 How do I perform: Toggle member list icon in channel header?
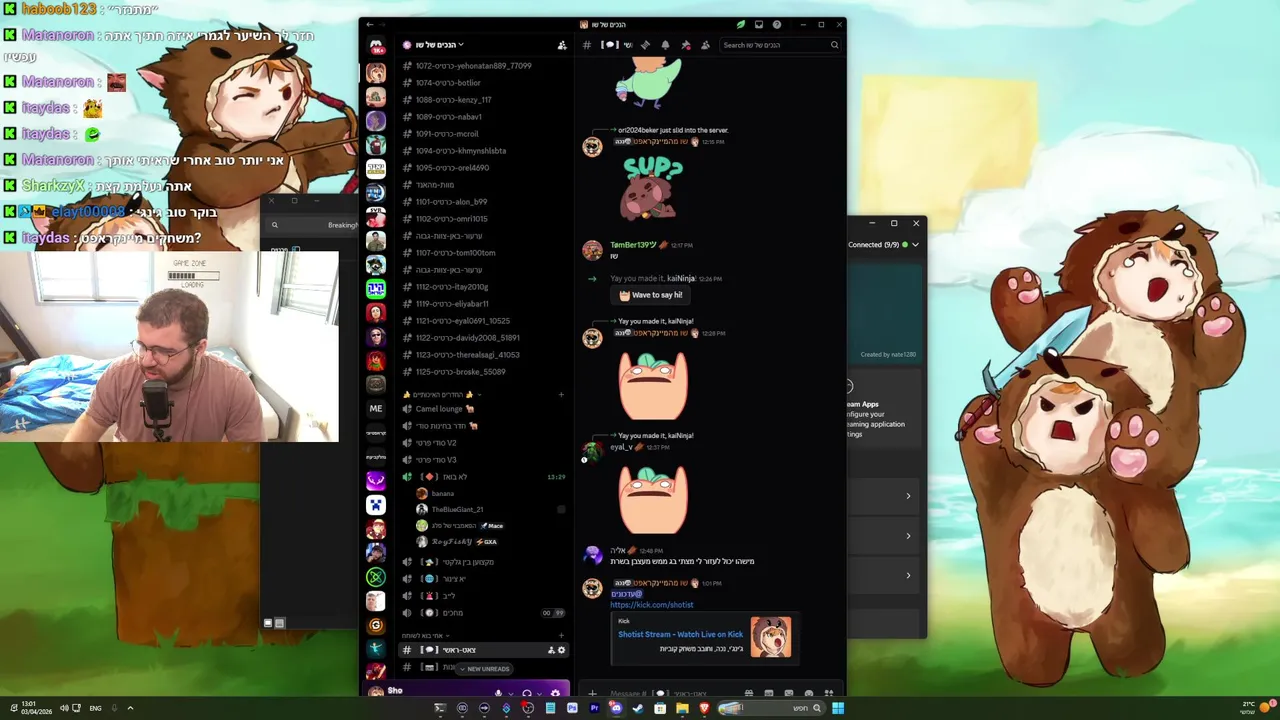coord(705,45)
